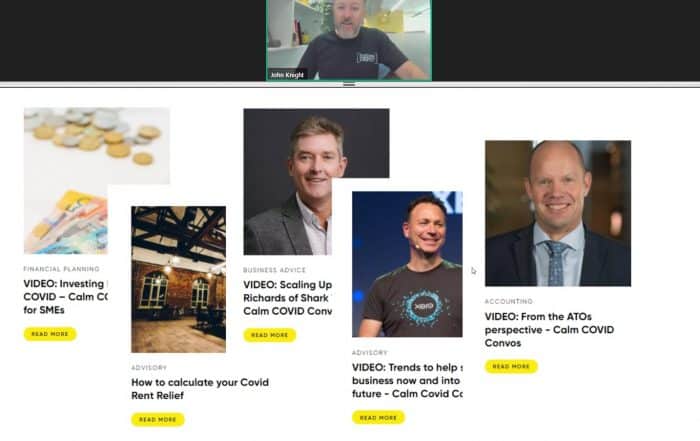
Task: Select the FINANCIAL PLANNING category label
Action: point(62,269)
